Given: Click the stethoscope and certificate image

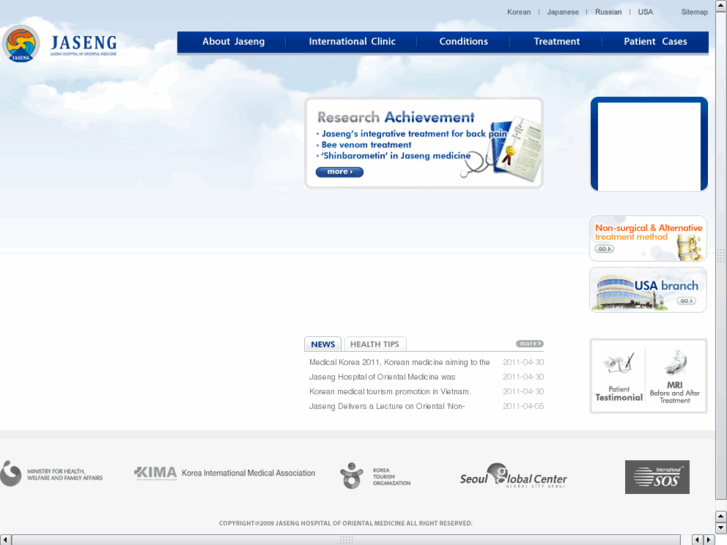Looking at the screenshot, I should (x=503, y=147).
